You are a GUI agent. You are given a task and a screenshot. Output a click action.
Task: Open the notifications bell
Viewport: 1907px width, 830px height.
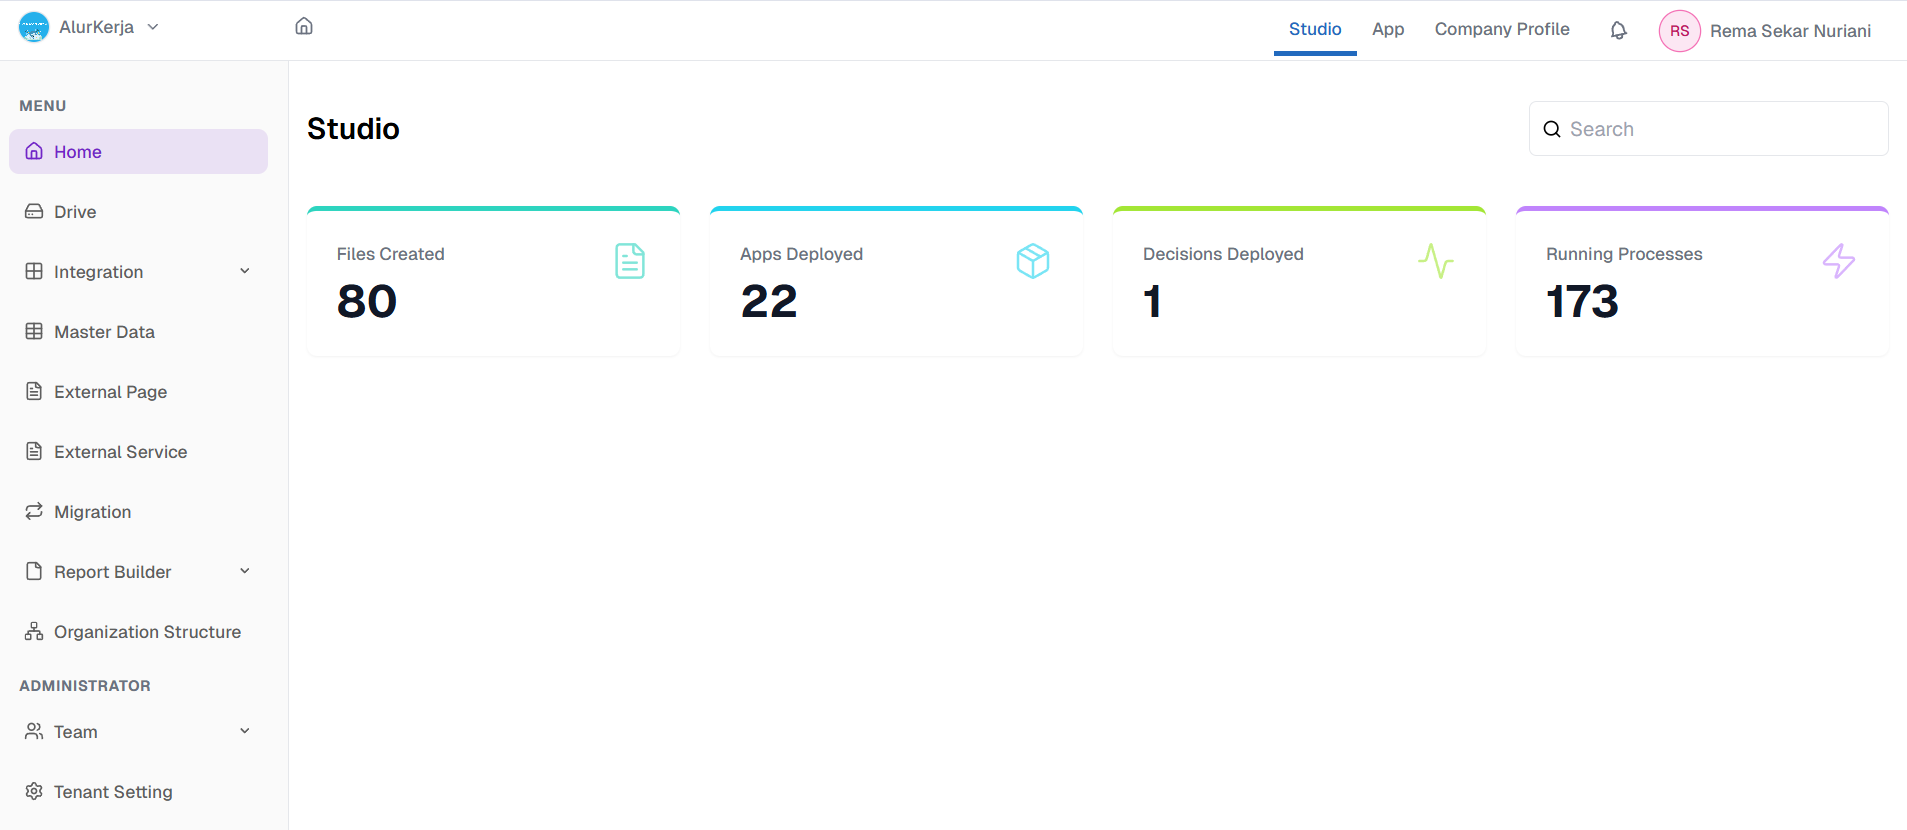click(1618, 30)
